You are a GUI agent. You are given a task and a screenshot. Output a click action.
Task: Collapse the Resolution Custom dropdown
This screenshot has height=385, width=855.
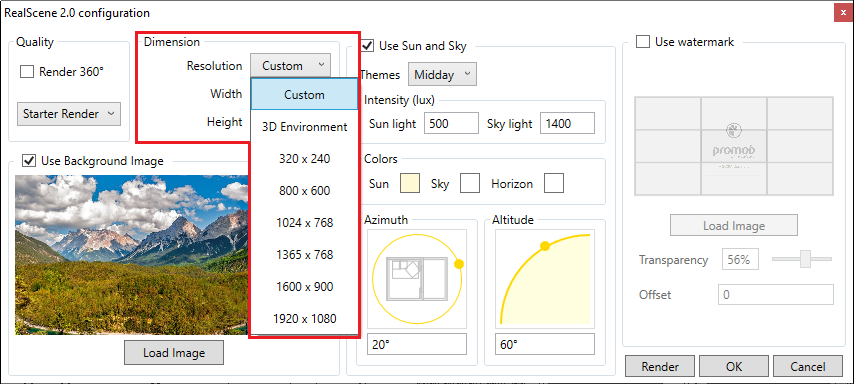click(x=291, y=65)
